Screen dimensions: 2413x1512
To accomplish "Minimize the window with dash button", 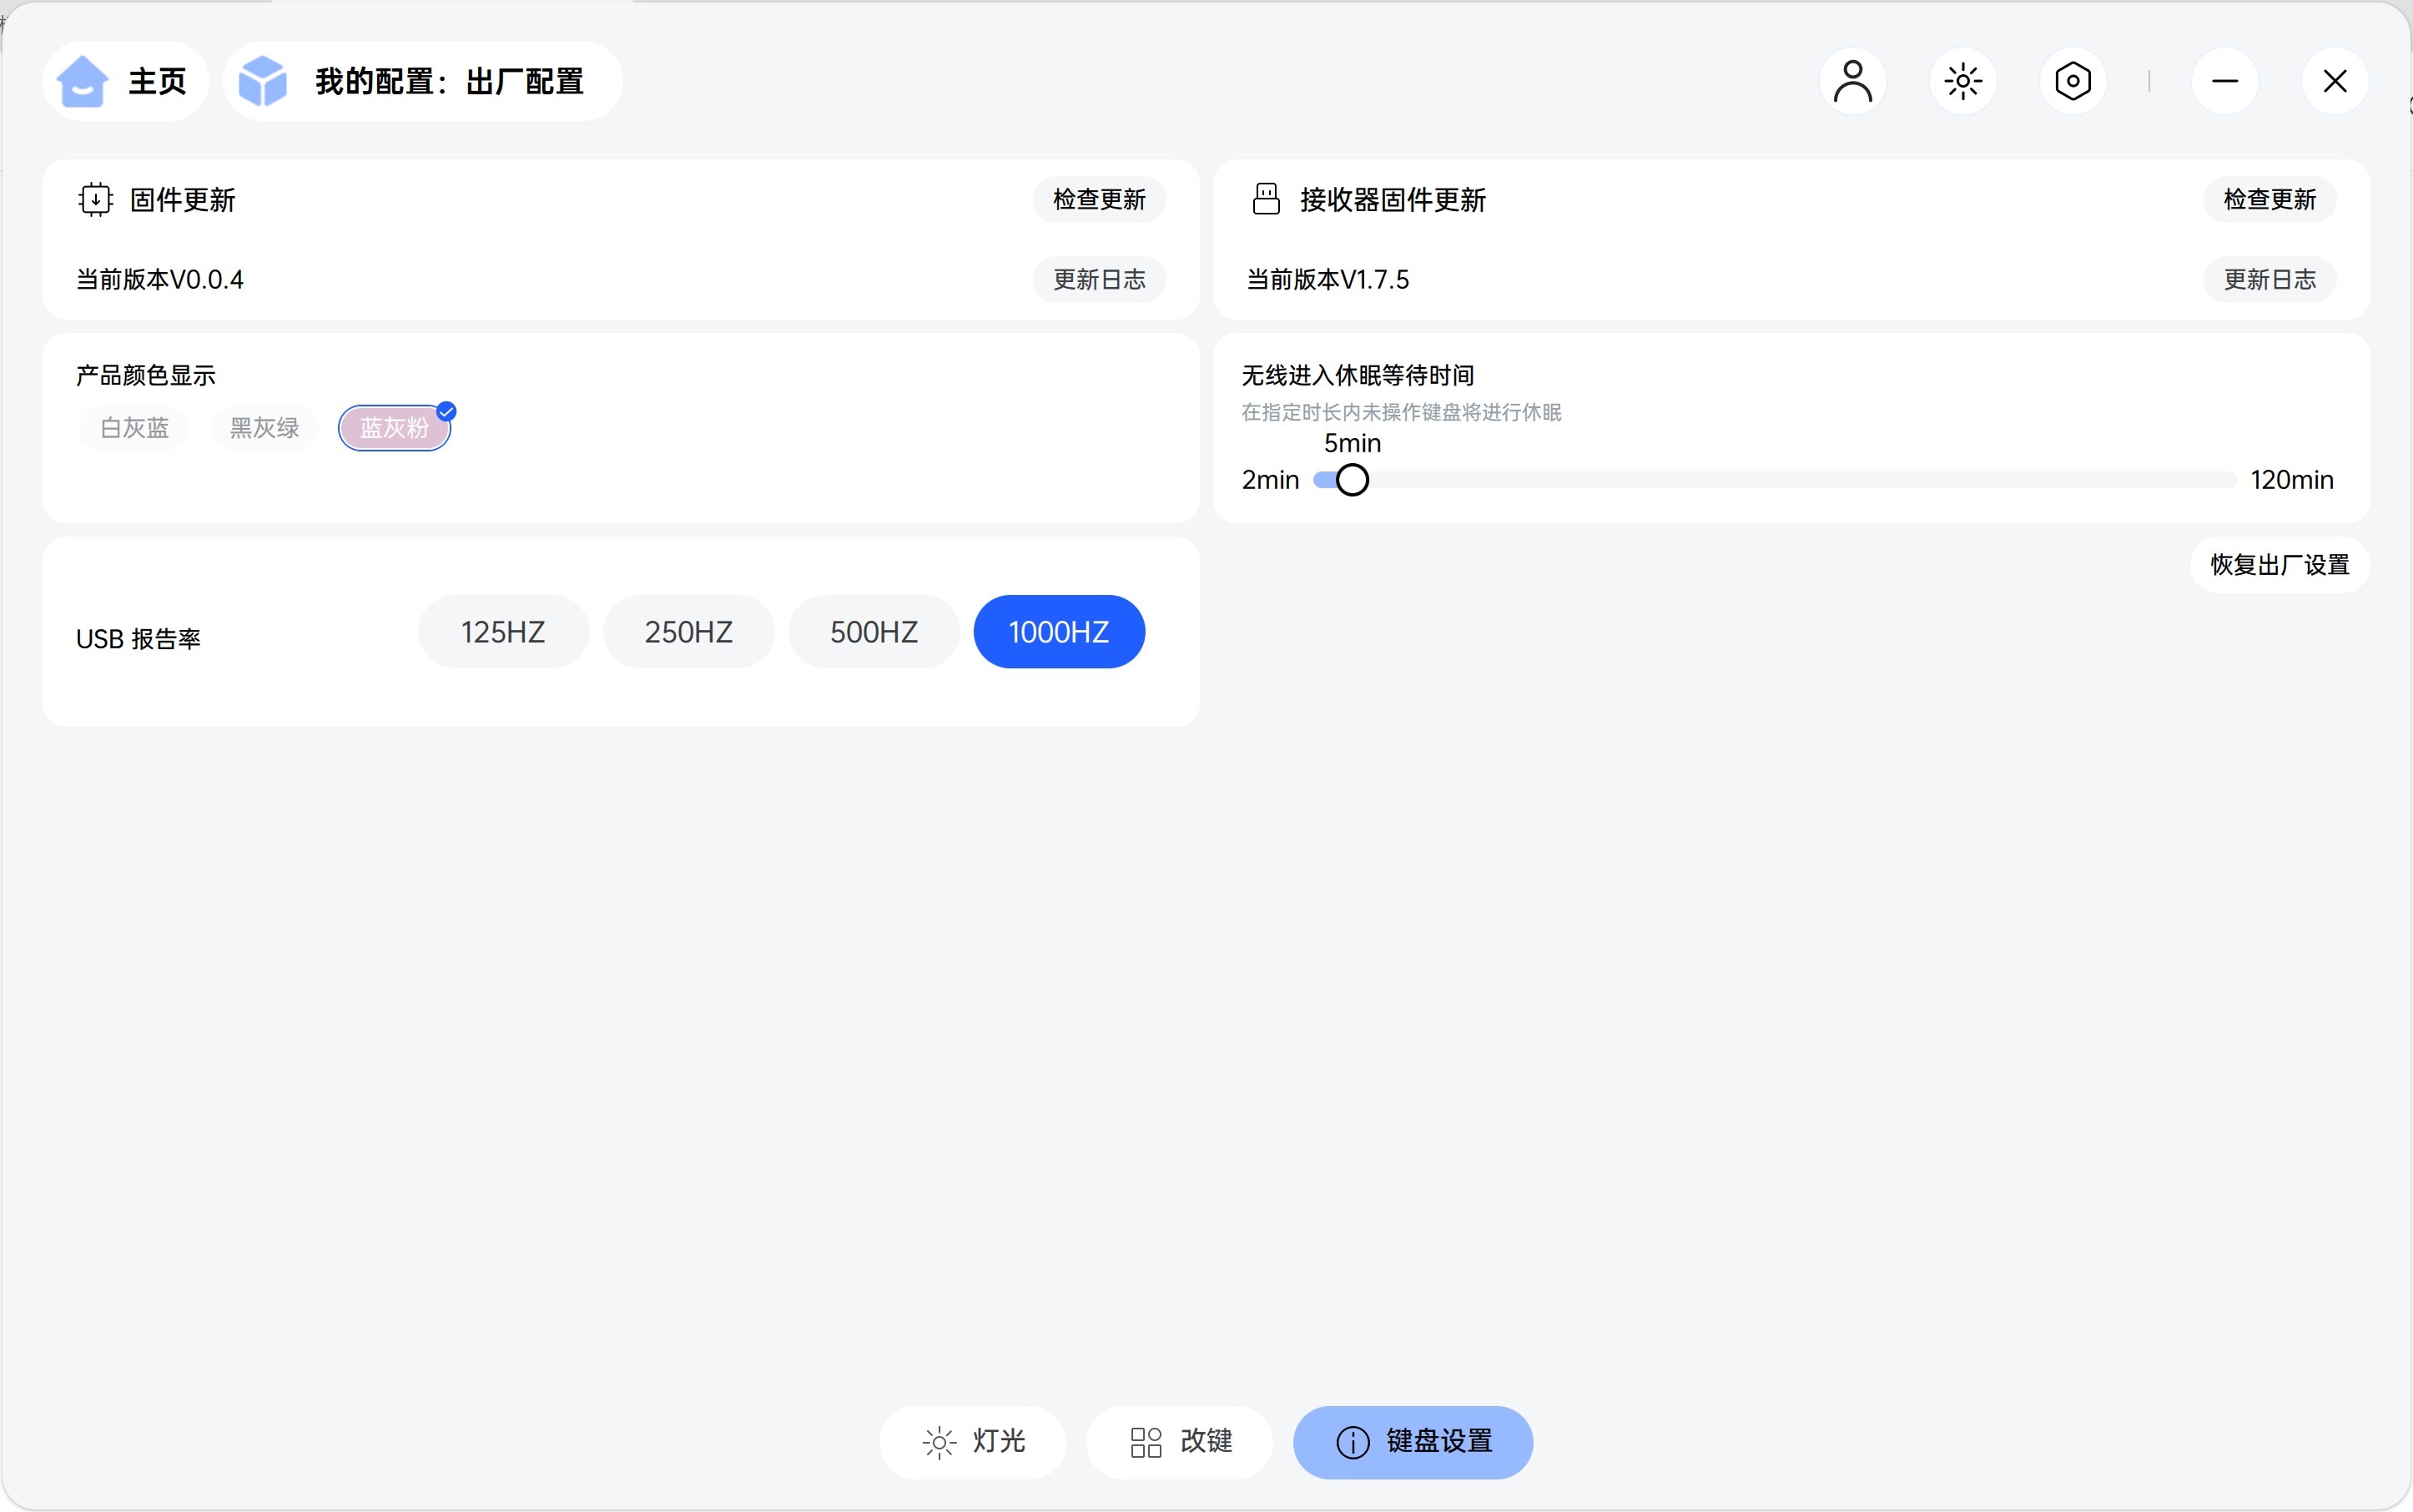I will click(2225, 81).
